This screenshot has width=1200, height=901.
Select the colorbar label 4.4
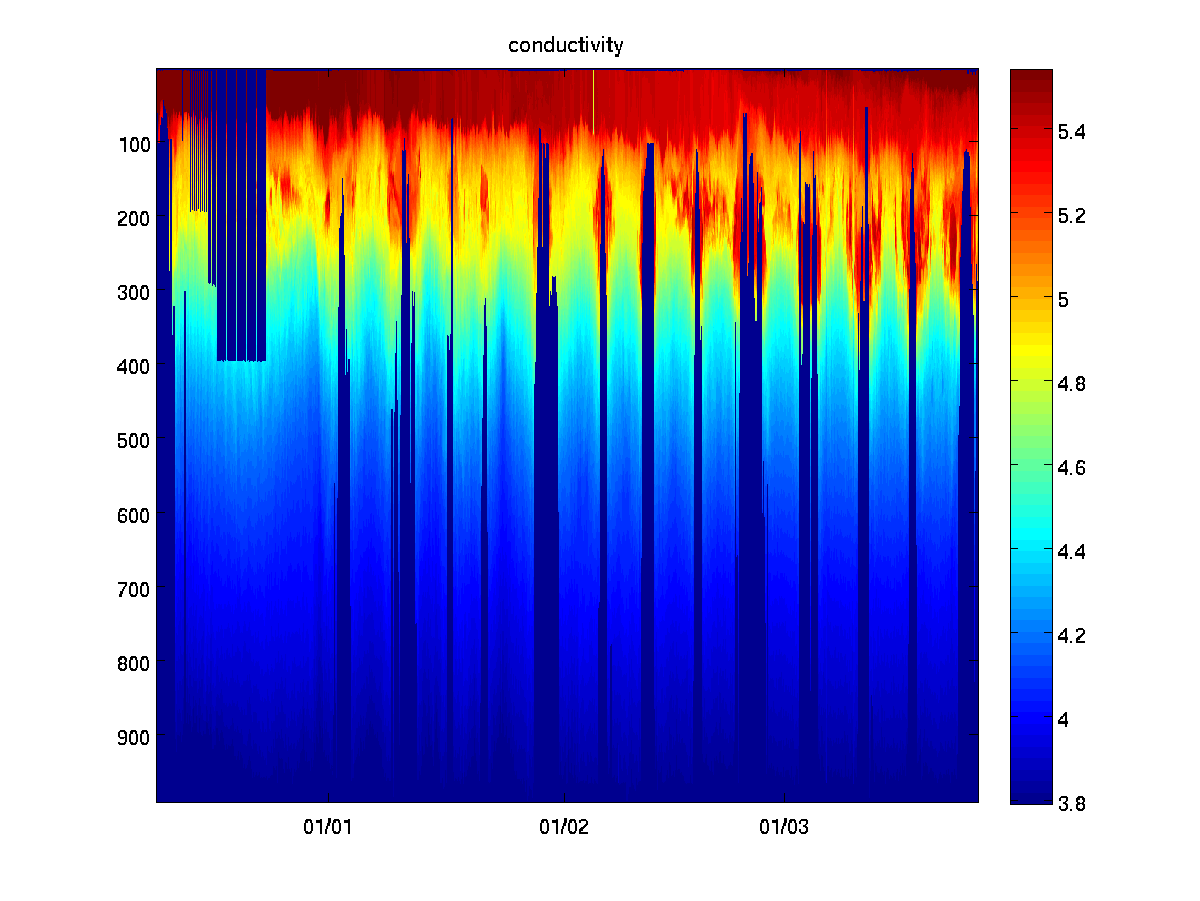pos(1074,551)
